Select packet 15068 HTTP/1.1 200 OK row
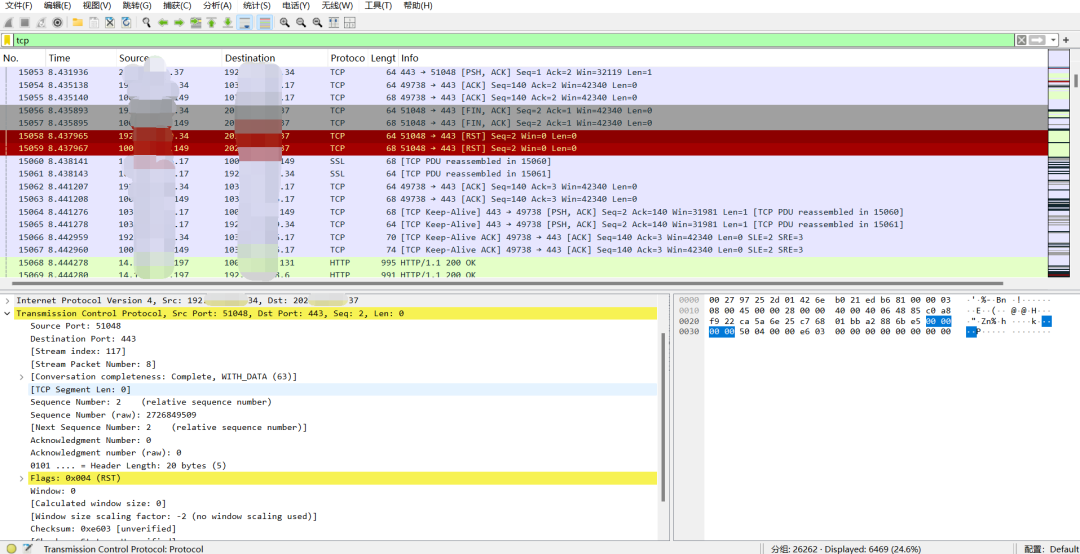The height and width of the screenshot is (554, 1080). [523, 263]
